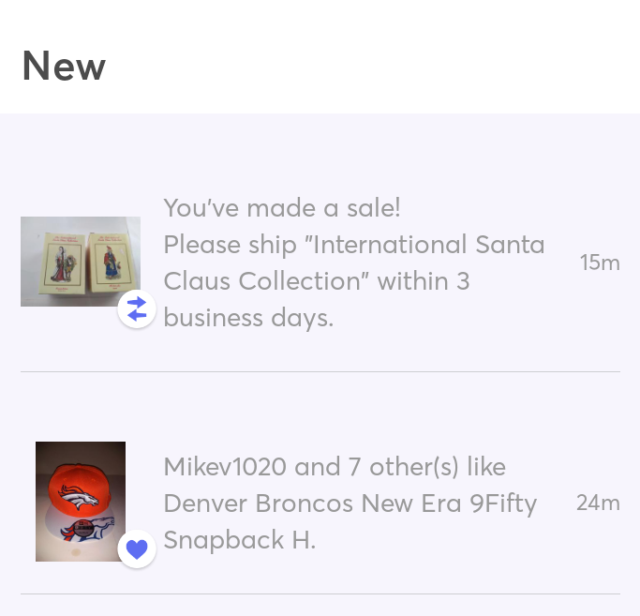Click the right blue Santa box in thumbnail

[111, 262]
